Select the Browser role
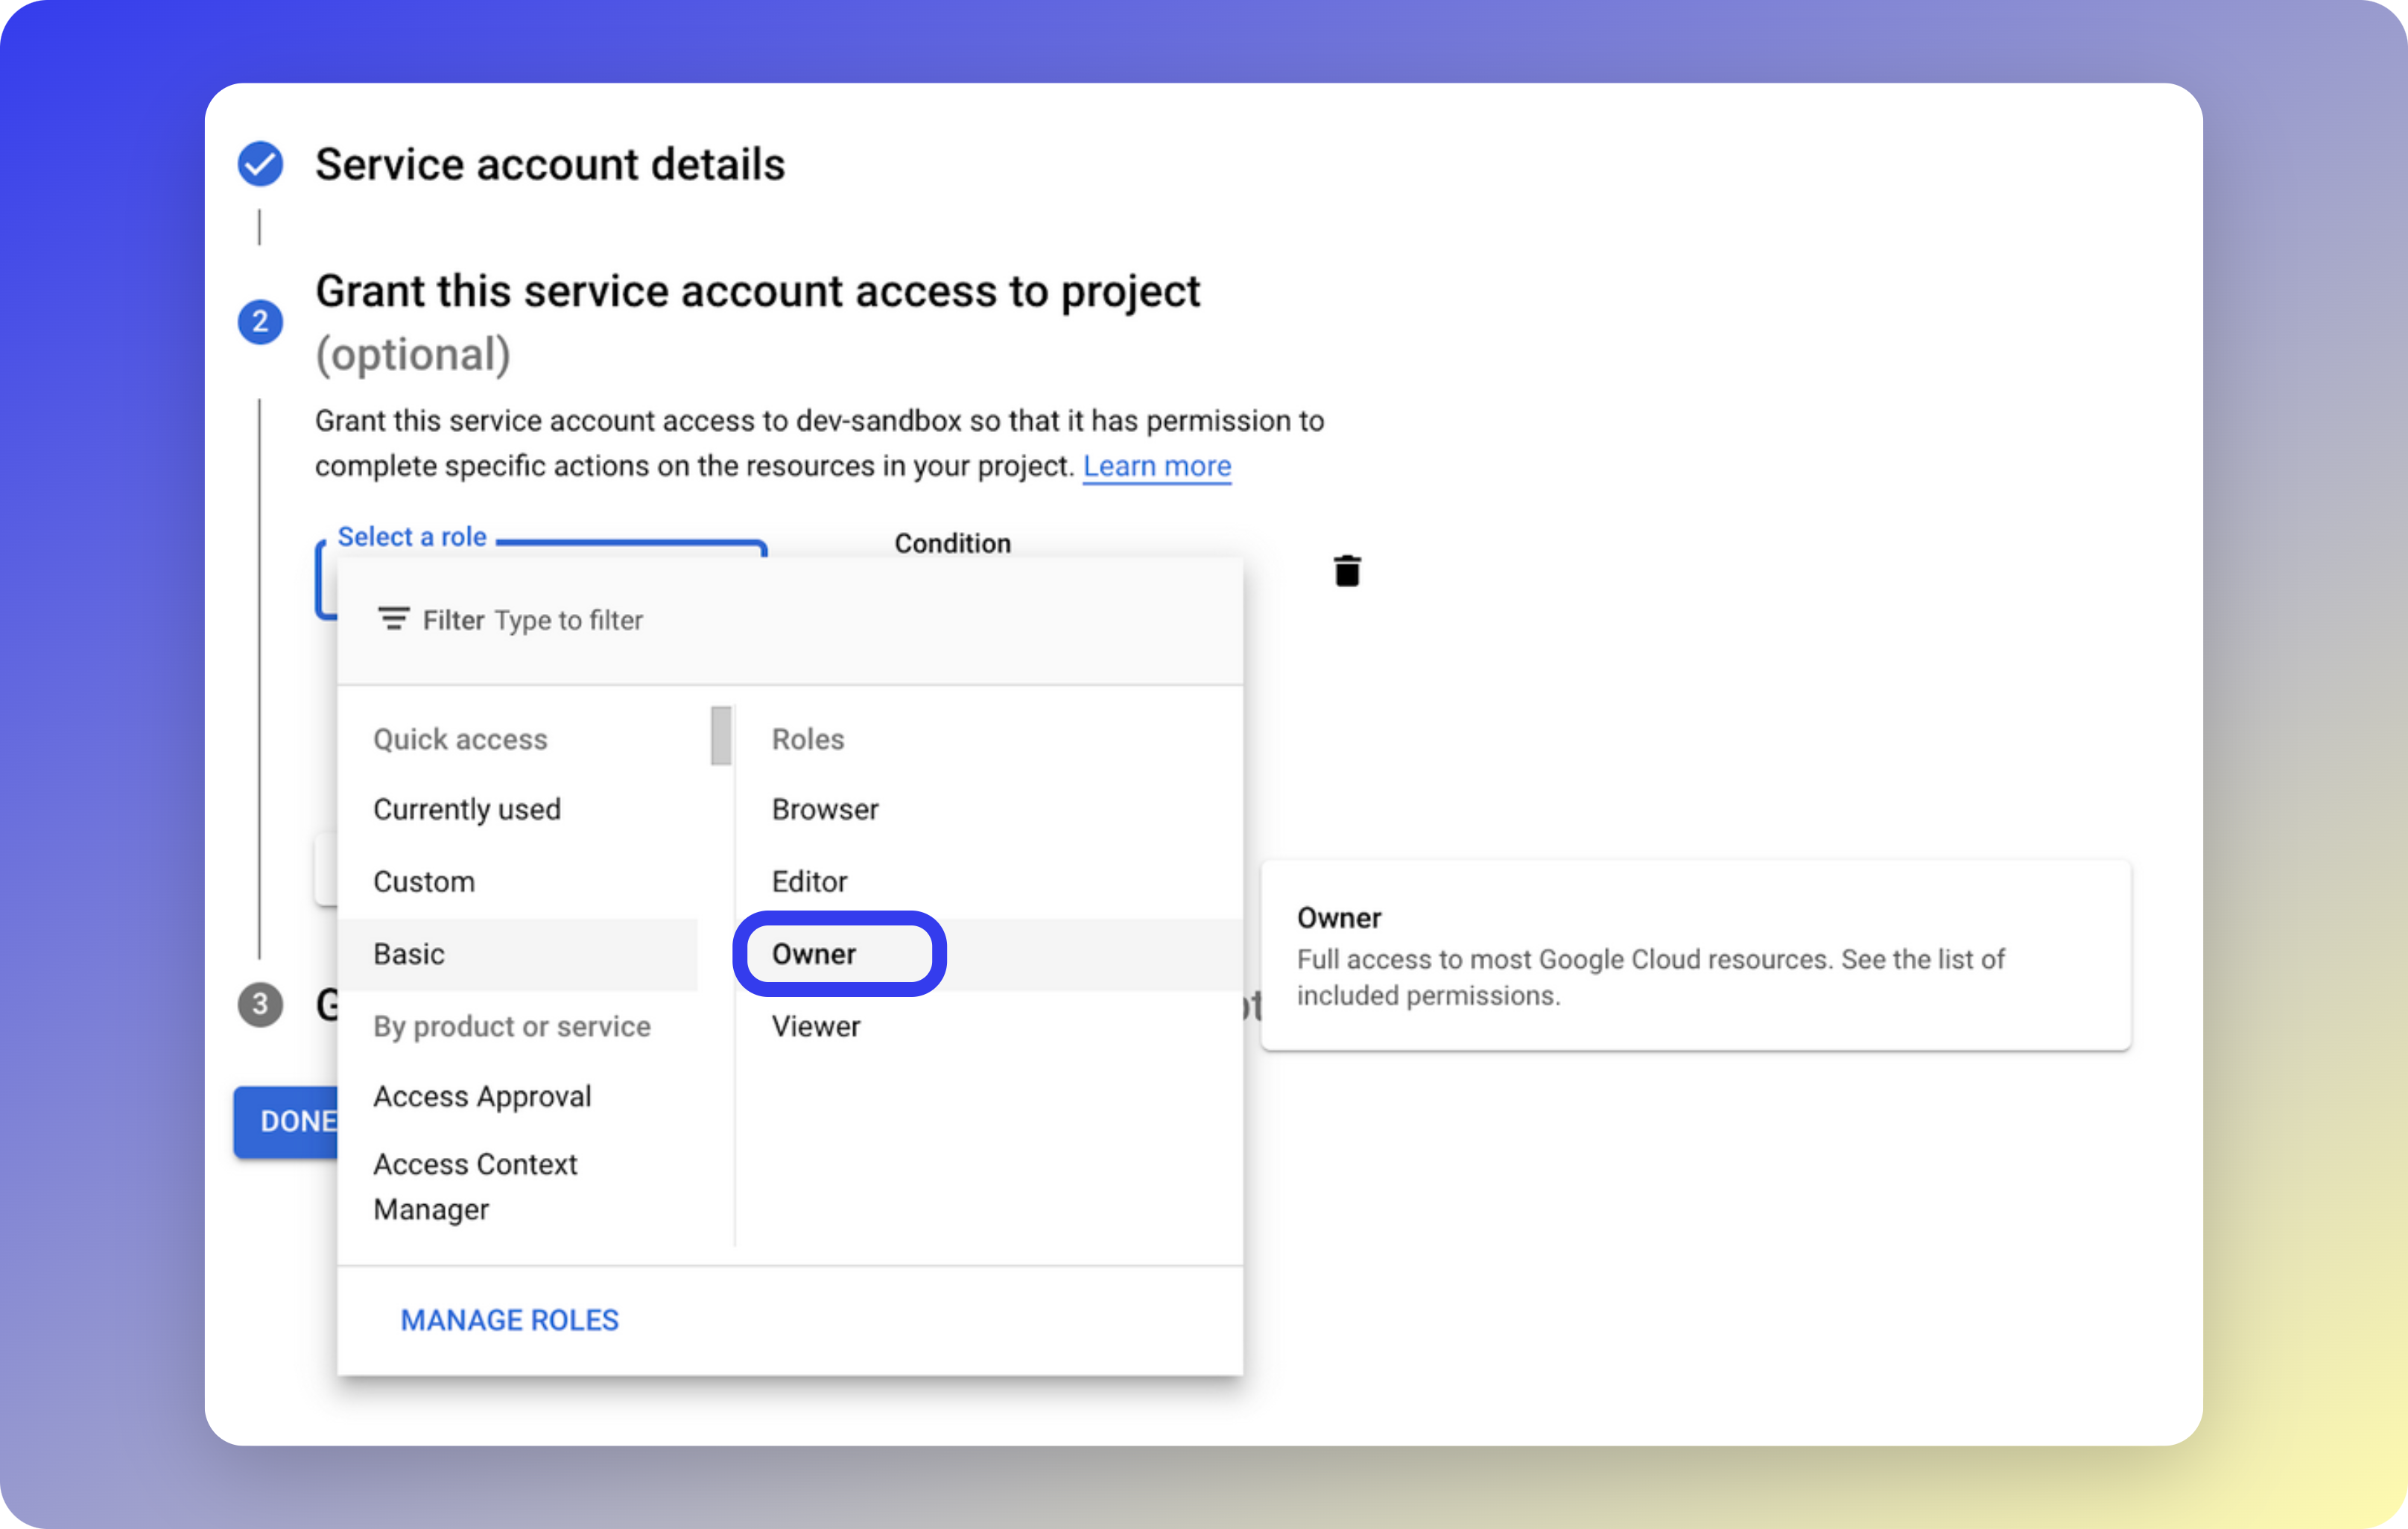This screenshot has width=2408, height=1529. (x=825, y=809)
